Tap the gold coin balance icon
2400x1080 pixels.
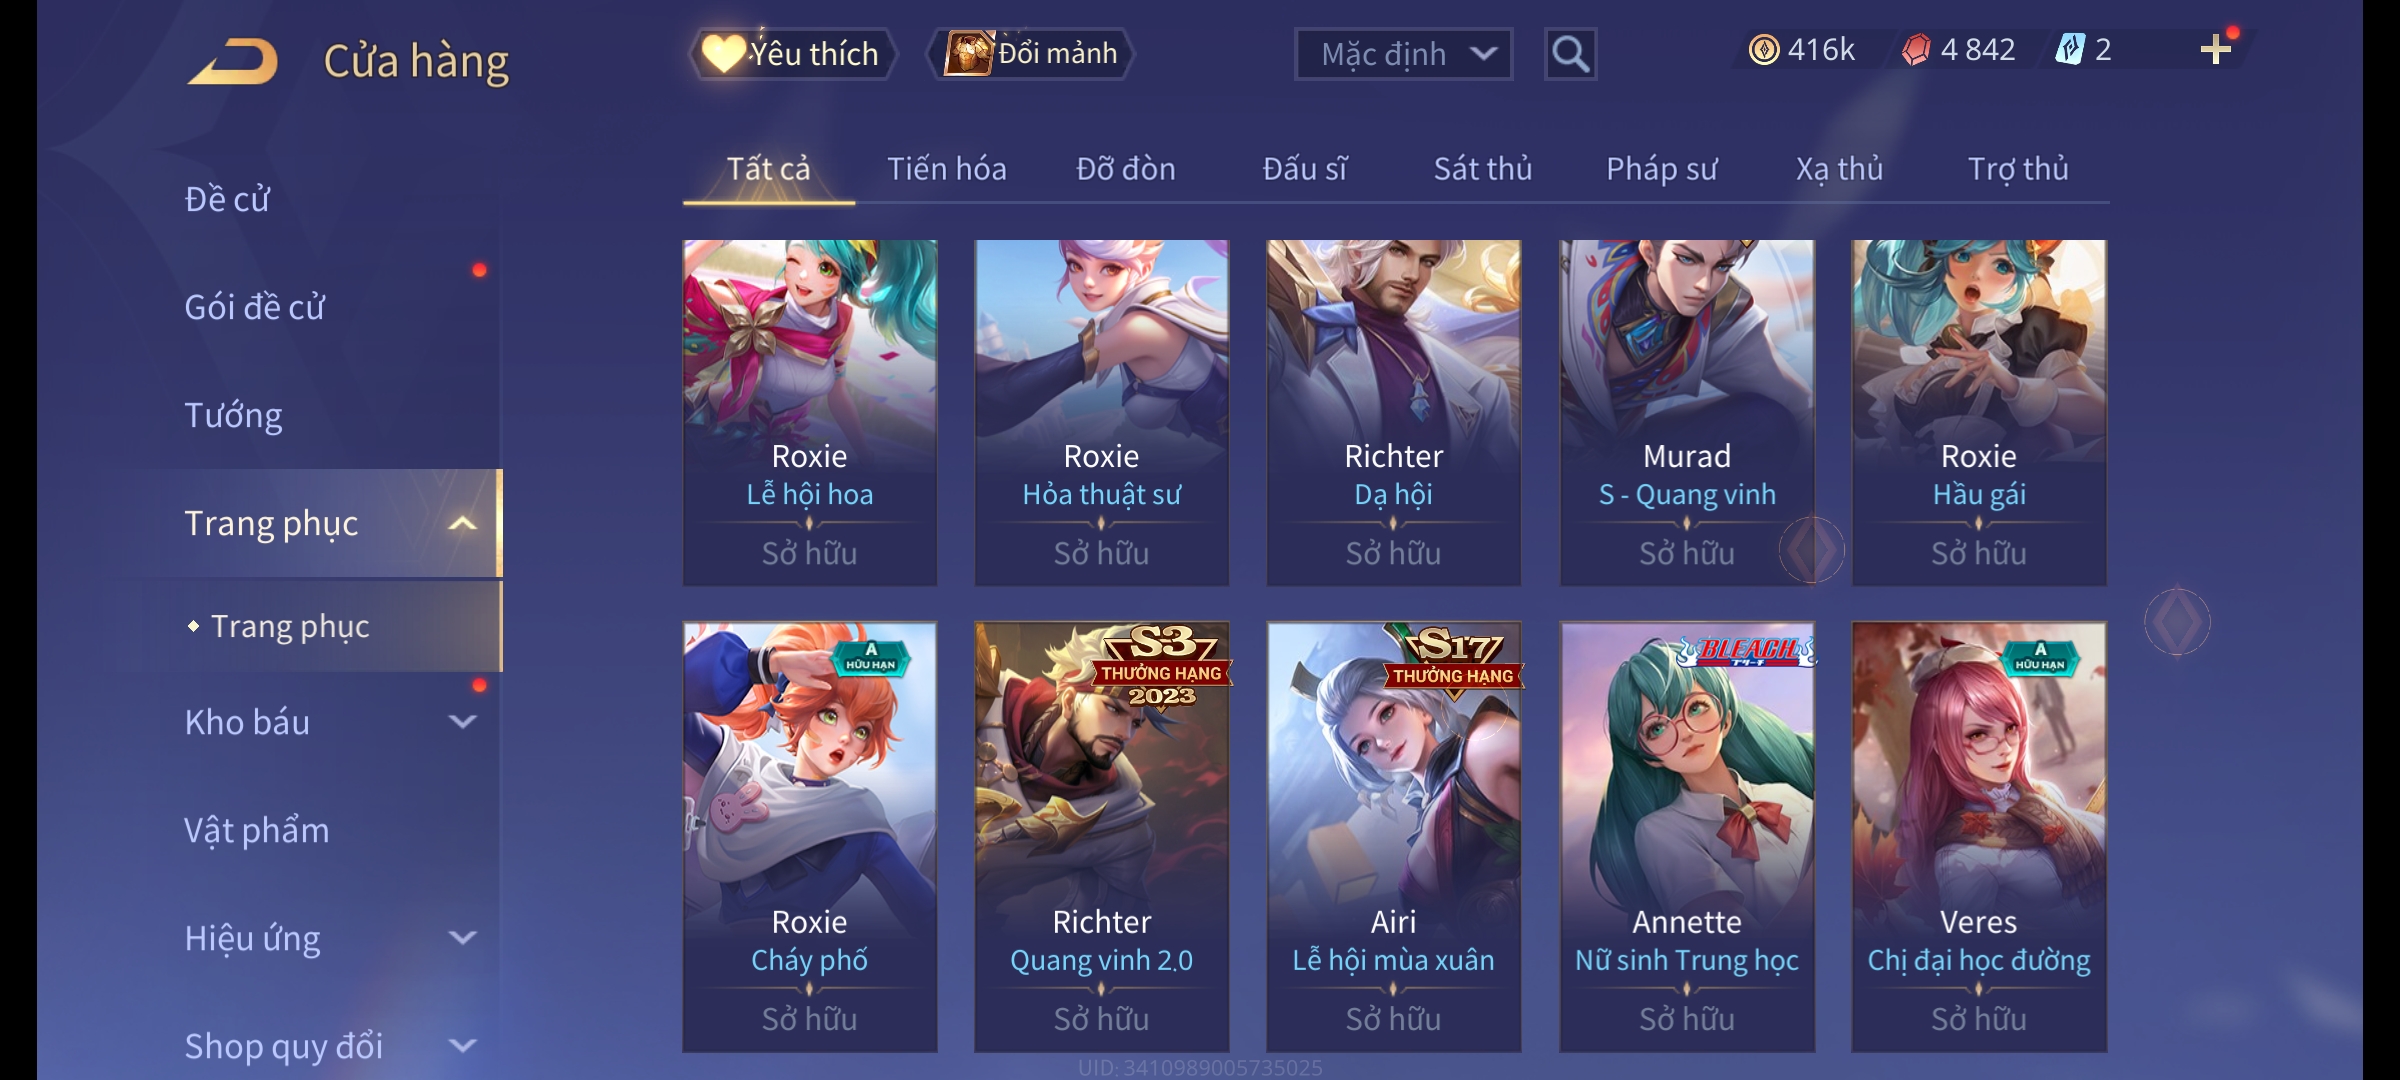click(x=1764, y=50)
